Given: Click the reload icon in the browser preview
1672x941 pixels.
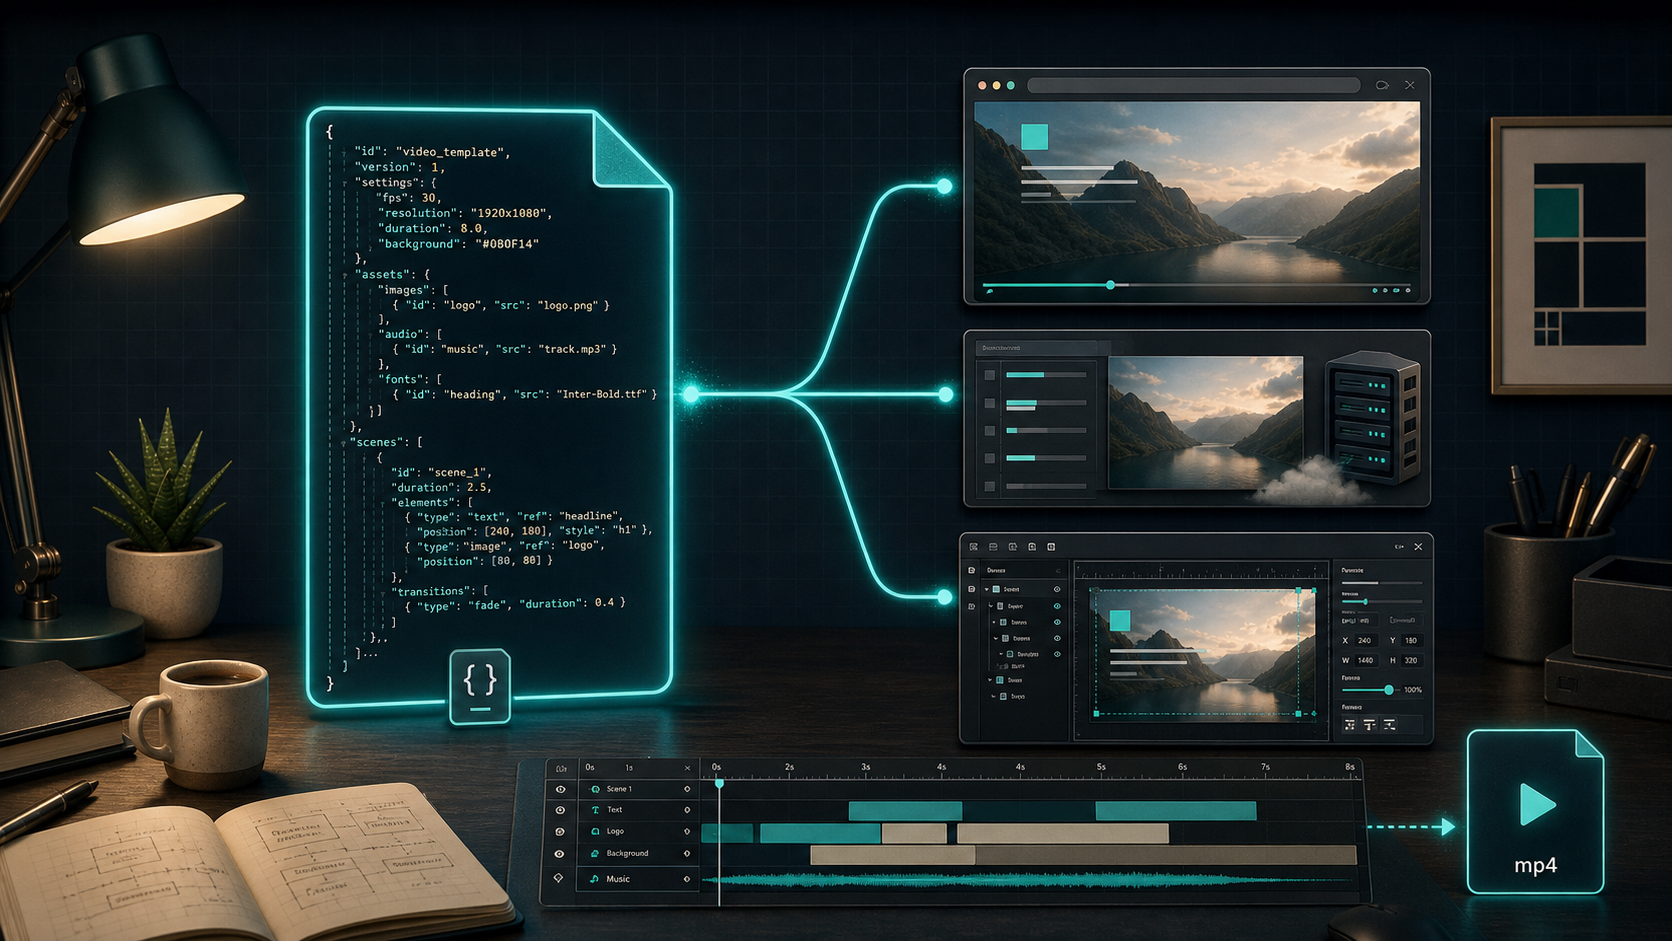Looking at the screenshot, I should (x=1382, y=85).
